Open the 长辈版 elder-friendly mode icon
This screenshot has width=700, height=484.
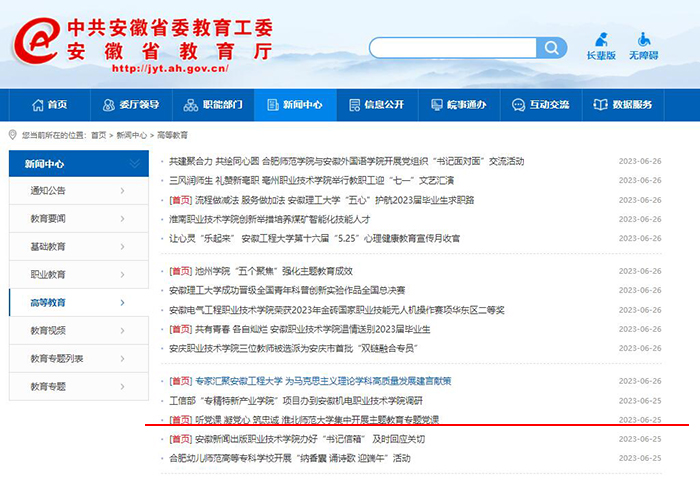601,39
